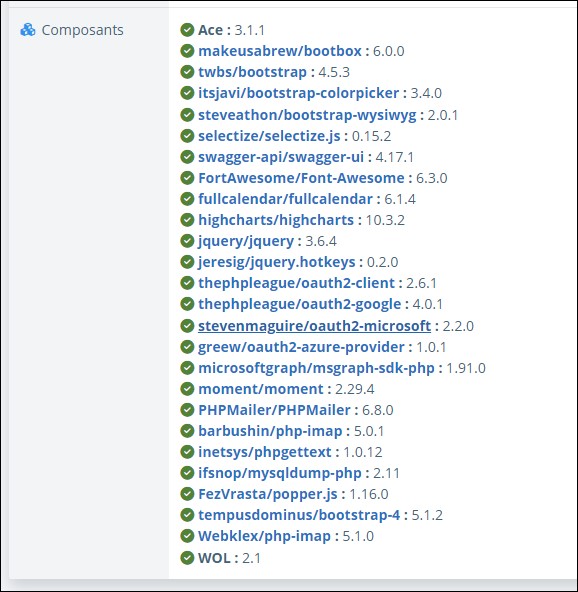Open the swagger-api/swagger-ui link
The image size is (578, 592).
[281, 157]
